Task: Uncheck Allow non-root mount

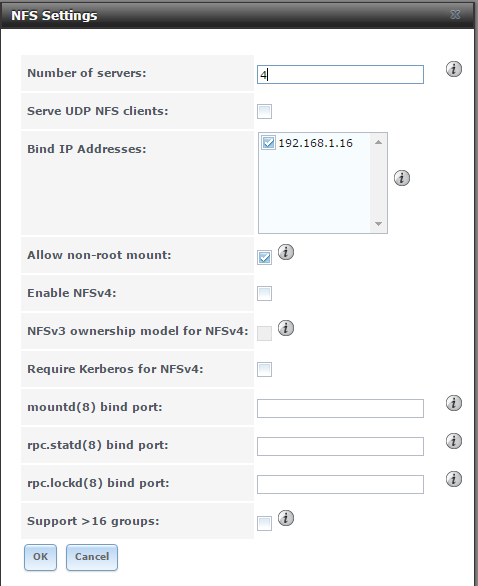Action: pos(264,257)
